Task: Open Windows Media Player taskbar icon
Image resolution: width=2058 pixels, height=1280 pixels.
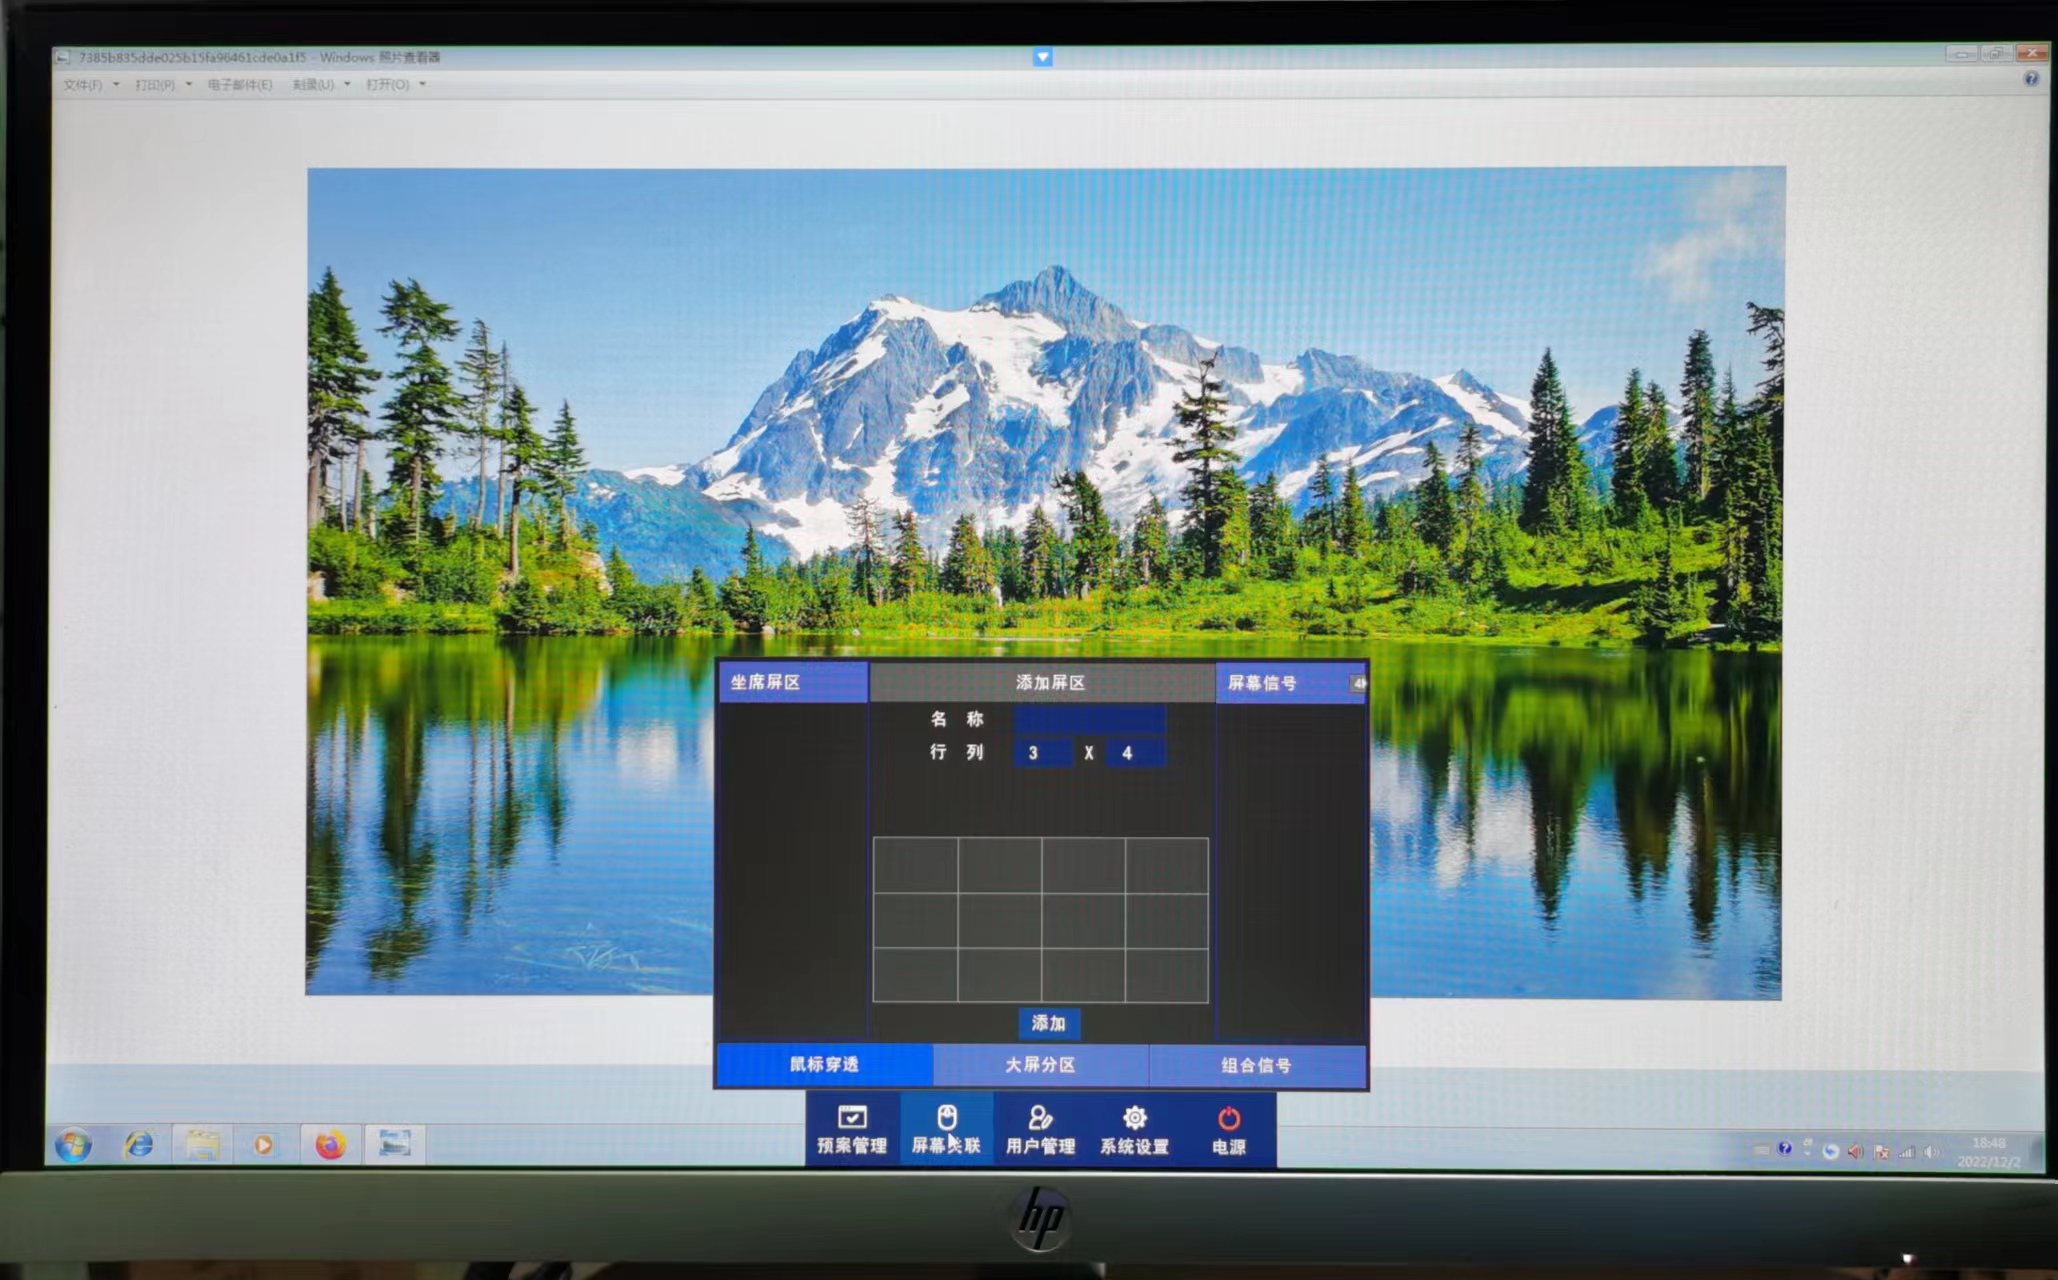Action: 264,1144
